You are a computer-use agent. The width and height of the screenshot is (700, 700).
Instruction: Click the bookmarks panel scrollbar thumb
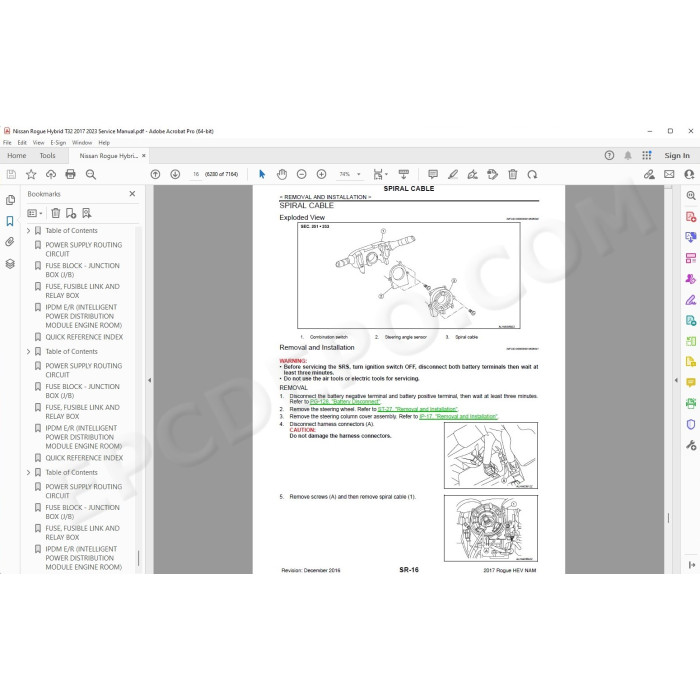point(138,558)
